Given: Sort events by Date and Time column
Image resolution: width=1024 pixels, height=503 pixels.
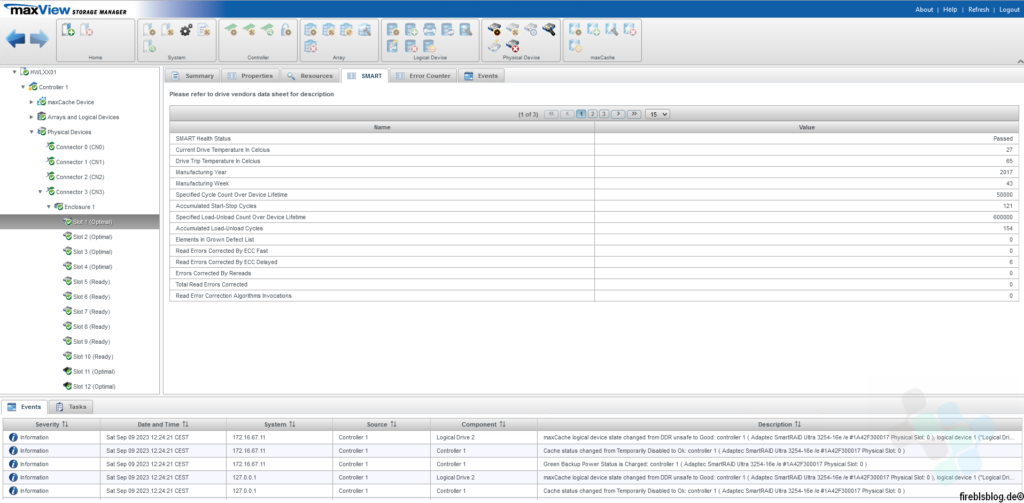Looking at the screenshot, I should [x=163, y=425].
